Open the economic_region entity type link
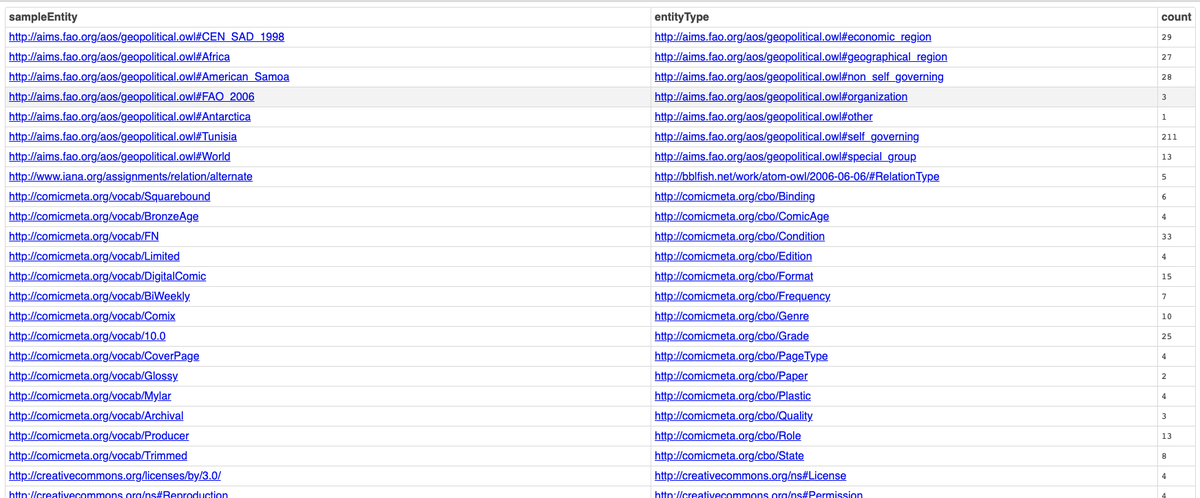 (x=792, y=37)
